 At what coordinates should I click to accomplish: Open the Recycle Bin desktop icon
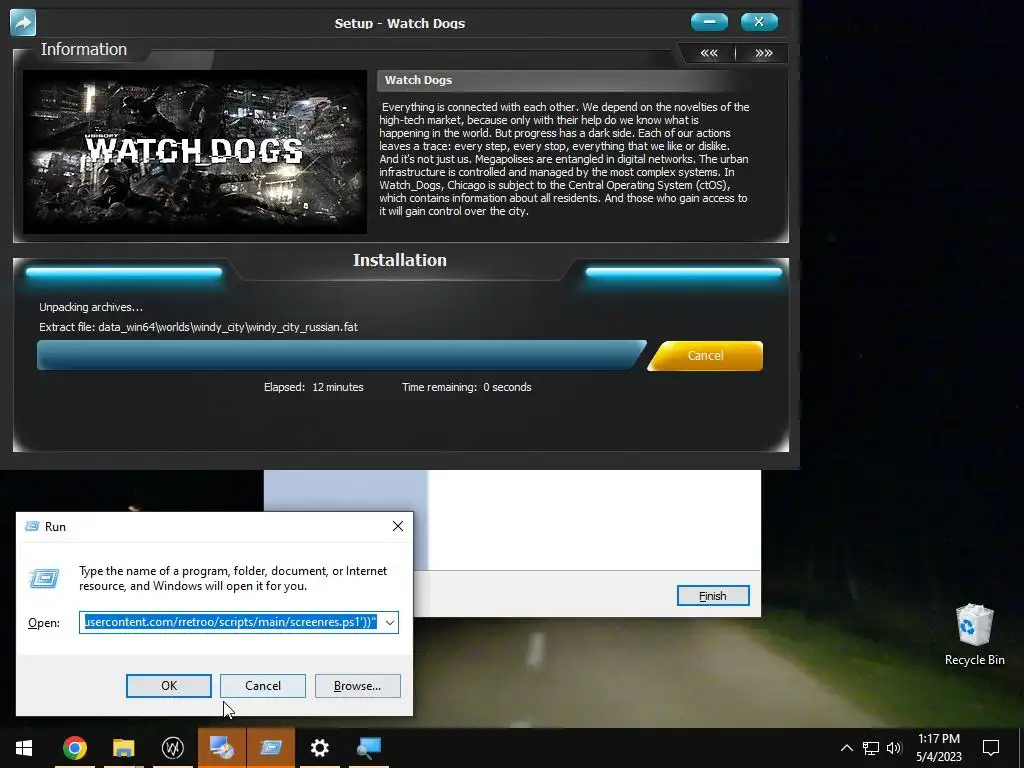click(x=974, y=635)
